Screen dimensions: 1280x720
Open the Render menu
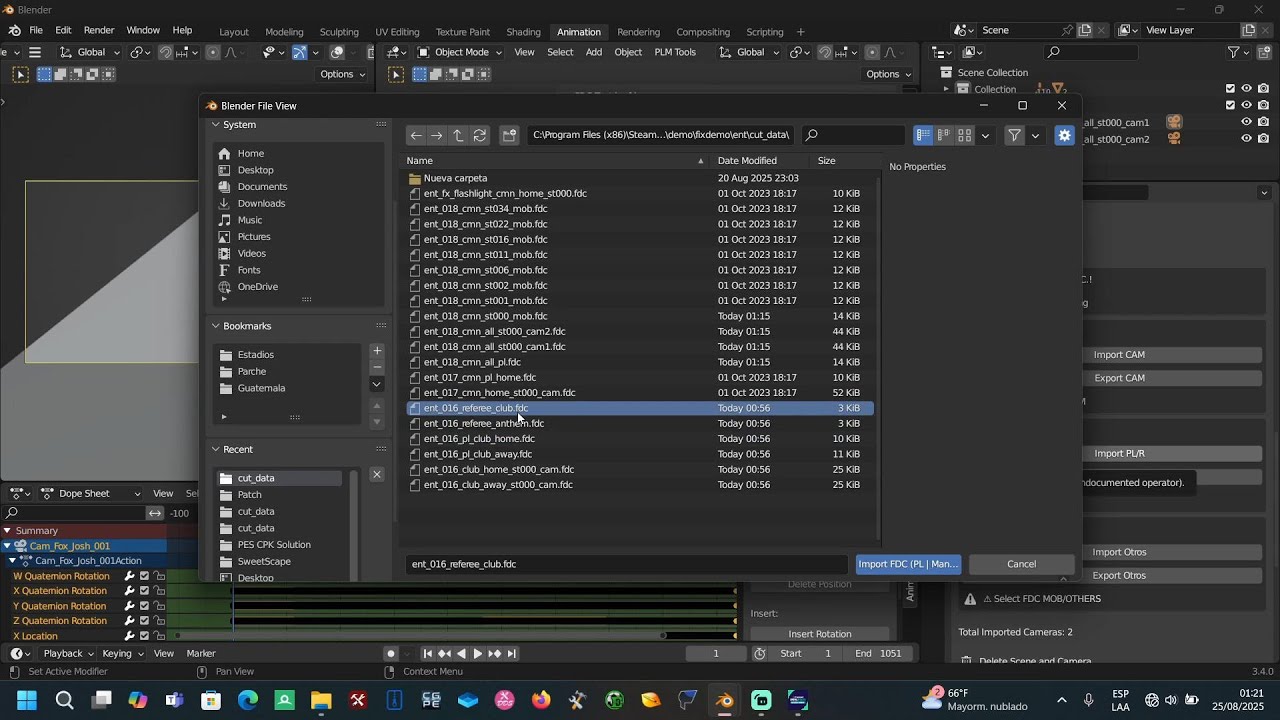[99, 30]
